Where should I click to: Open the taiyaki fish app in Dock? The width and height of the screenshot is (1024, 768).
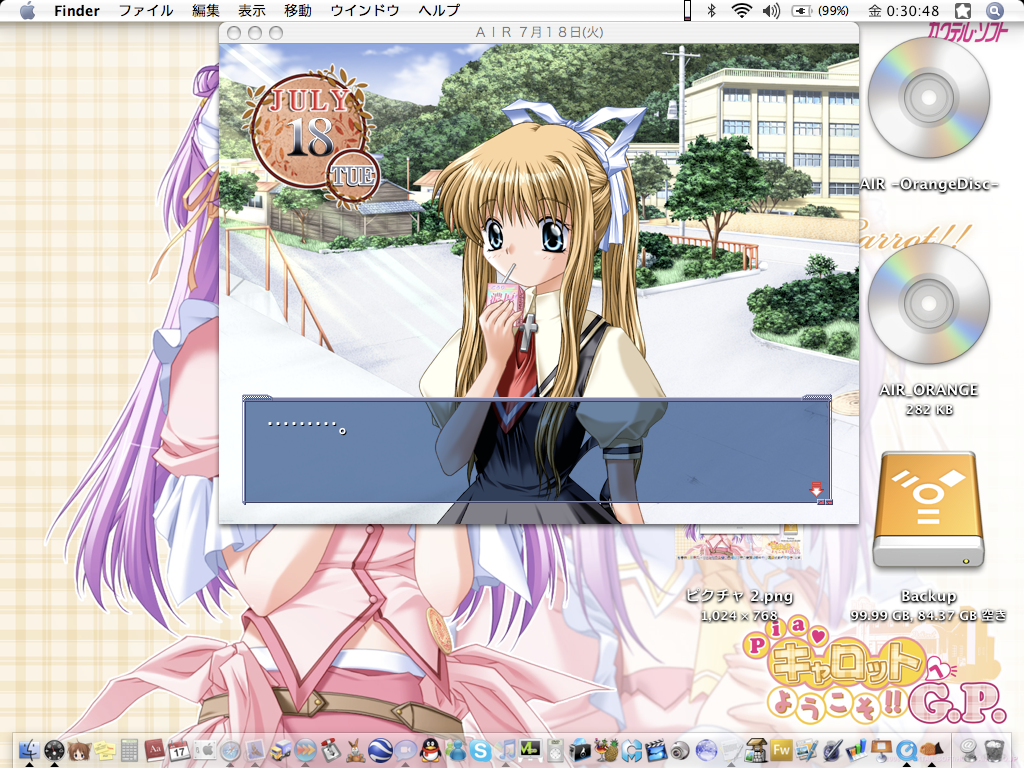[x=931, y=750]
